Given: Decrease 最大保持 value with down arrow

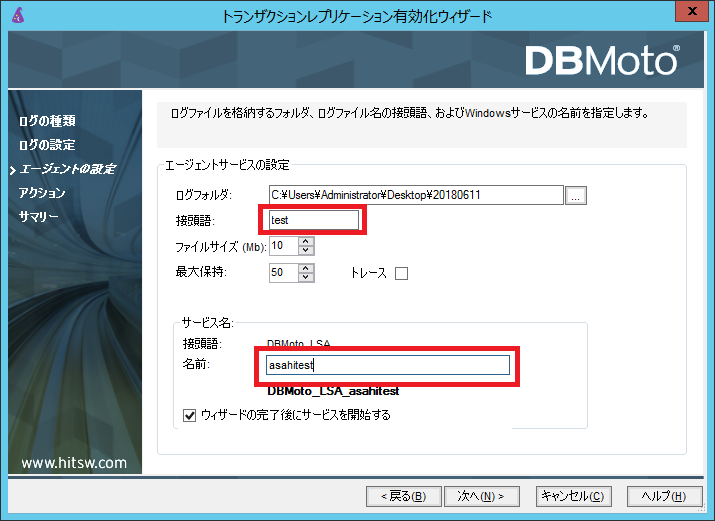Looking at the screenshot, I should pyautogui.click(x=306, y=277).
